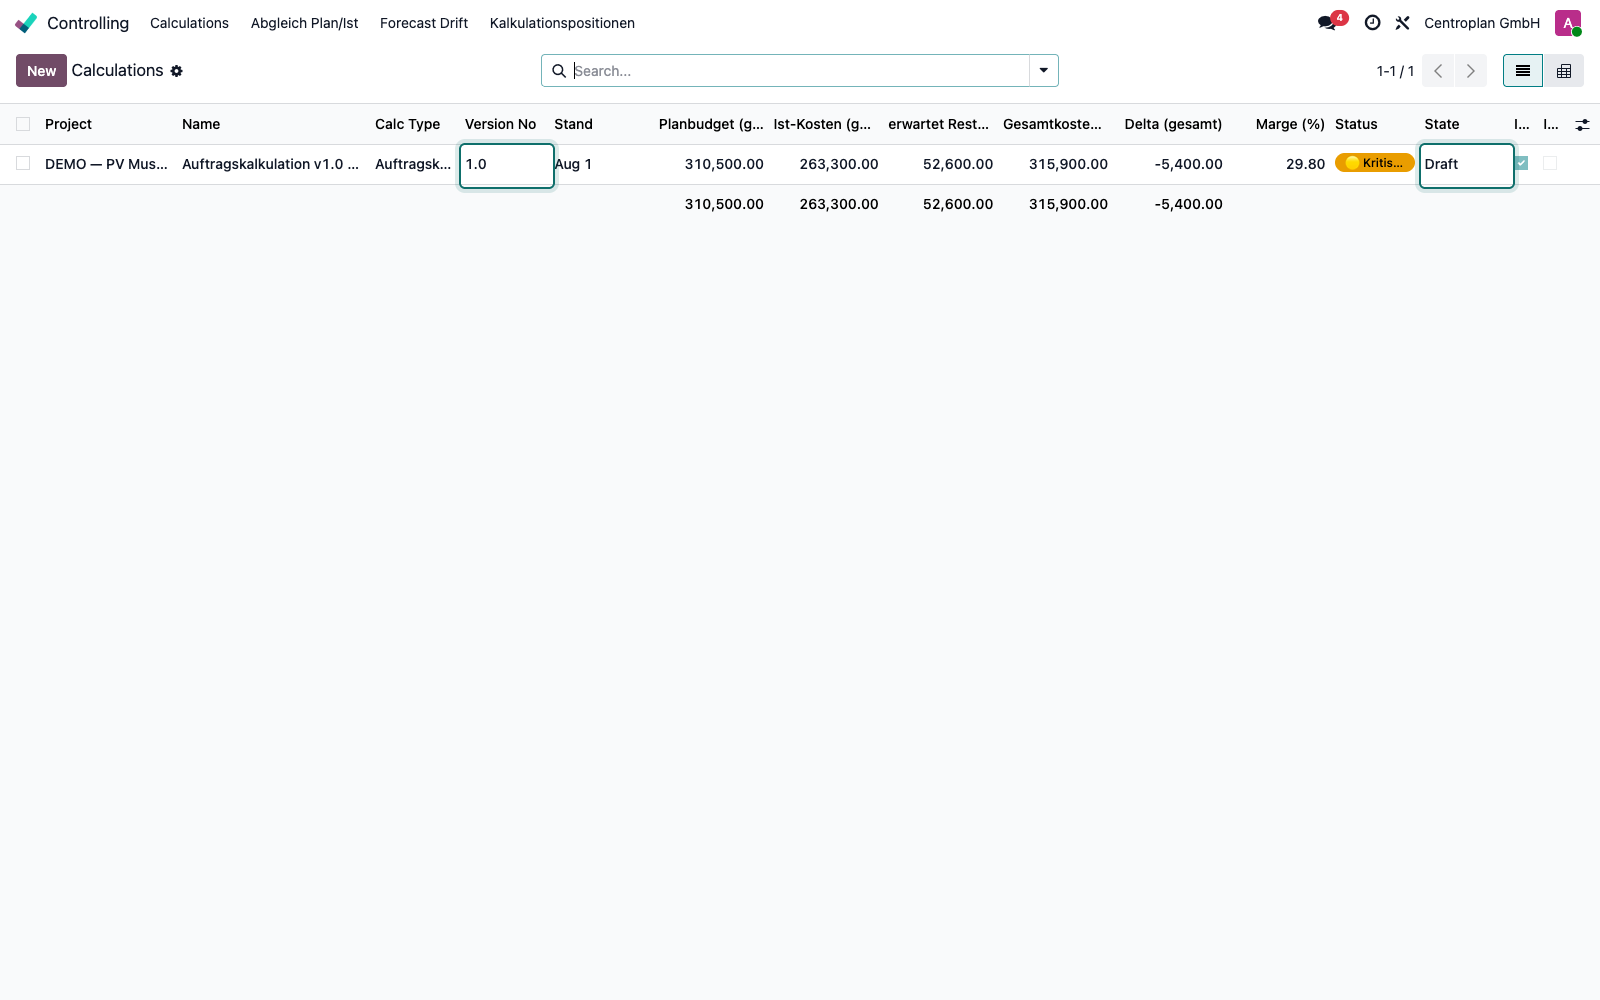The height and width of the screenshot is (1000, 1600).
Task: Switch to list view
Action: coord(1523,71)
